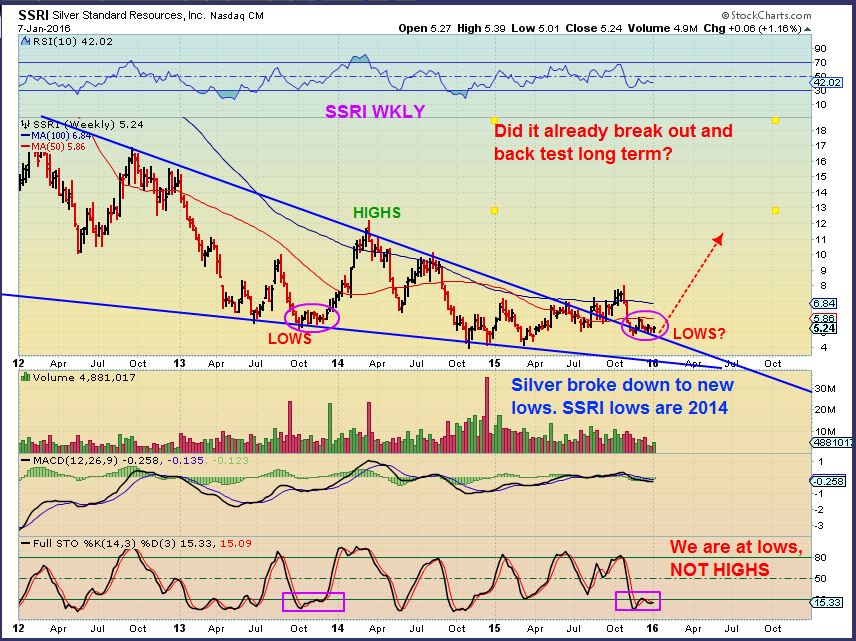Click the MA(100) 6.84 legend text
The width and height of the screenshot is (856, 641).
tap(61, 136)
